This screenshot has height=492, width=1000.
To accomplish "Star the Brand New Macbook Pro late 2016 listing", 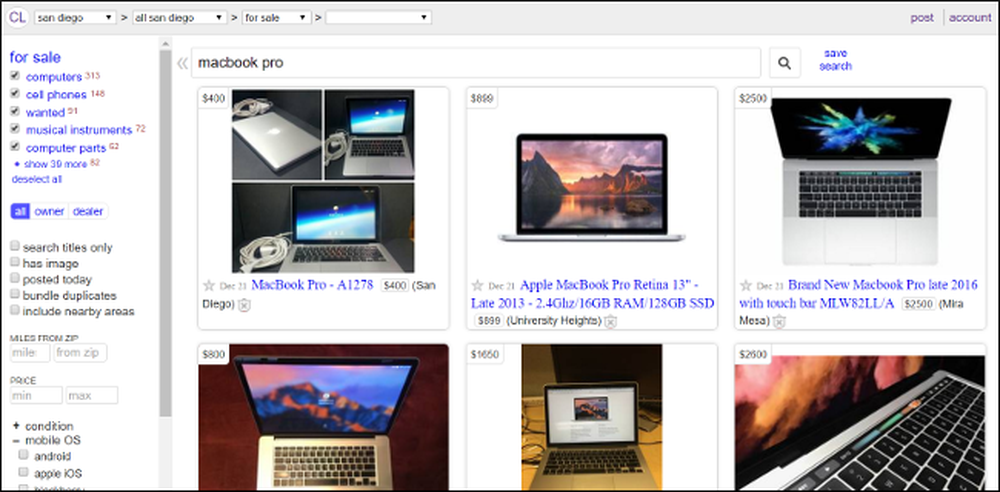I will tap(746, 285).
